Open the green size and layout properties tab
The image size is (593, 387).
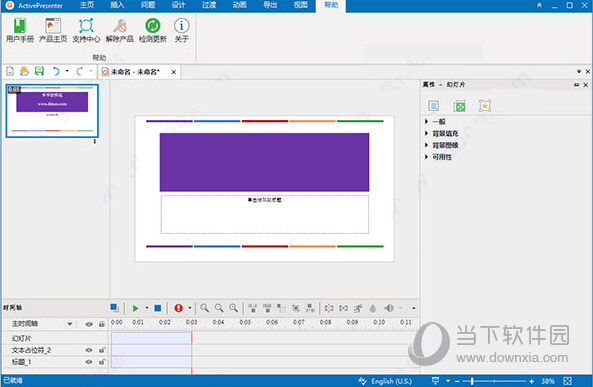[459, 106]
